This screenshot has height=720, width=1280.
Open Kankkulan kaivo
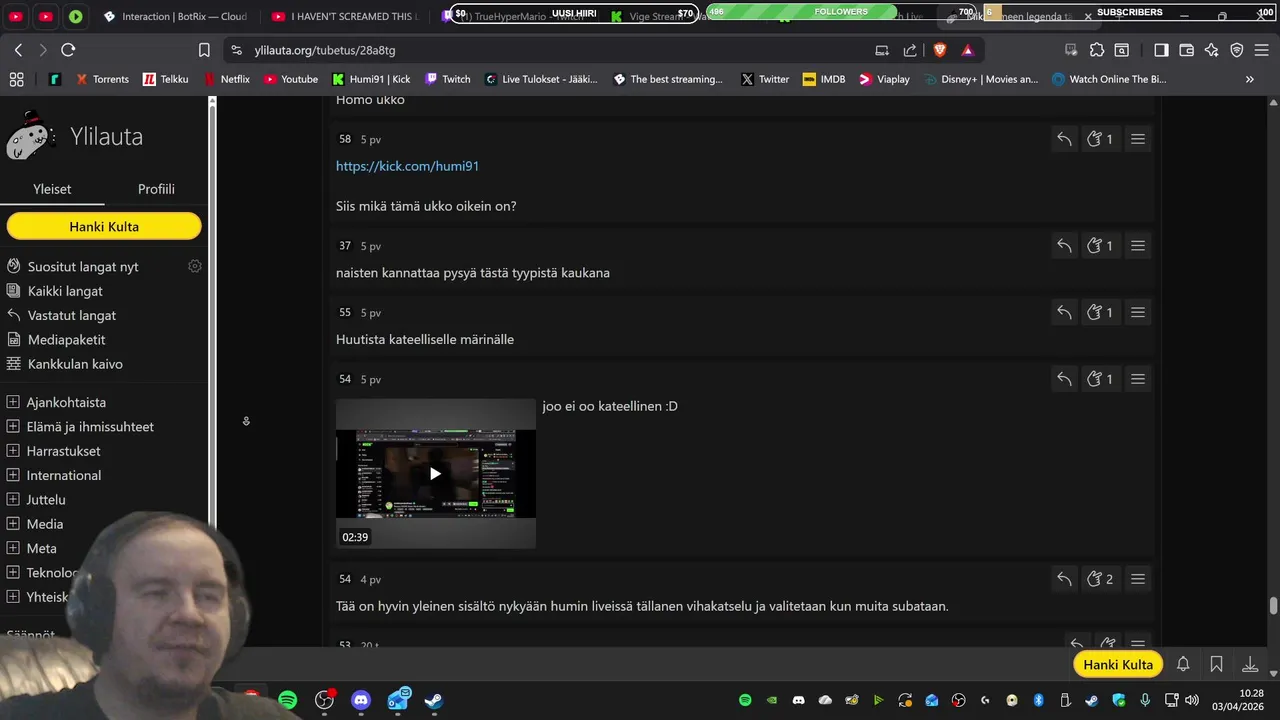pyautogui.click(x=75, y=364)
